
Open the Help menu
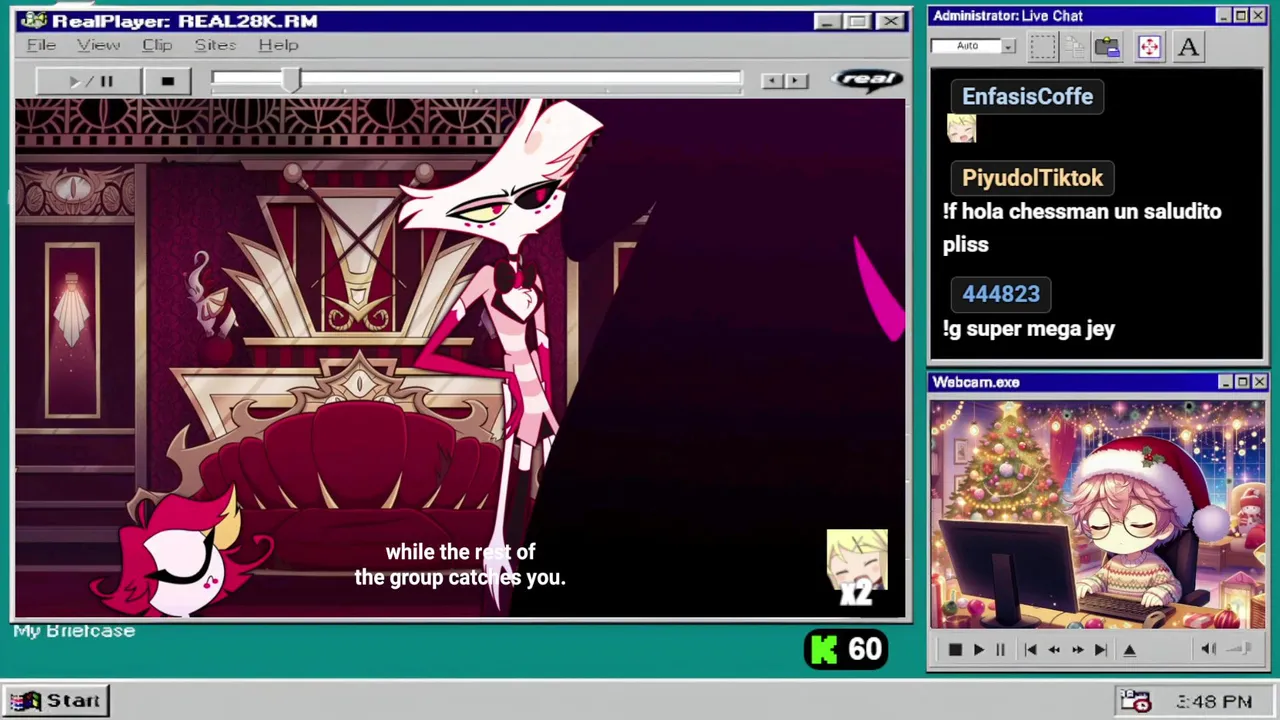click(x=278, y=45)
